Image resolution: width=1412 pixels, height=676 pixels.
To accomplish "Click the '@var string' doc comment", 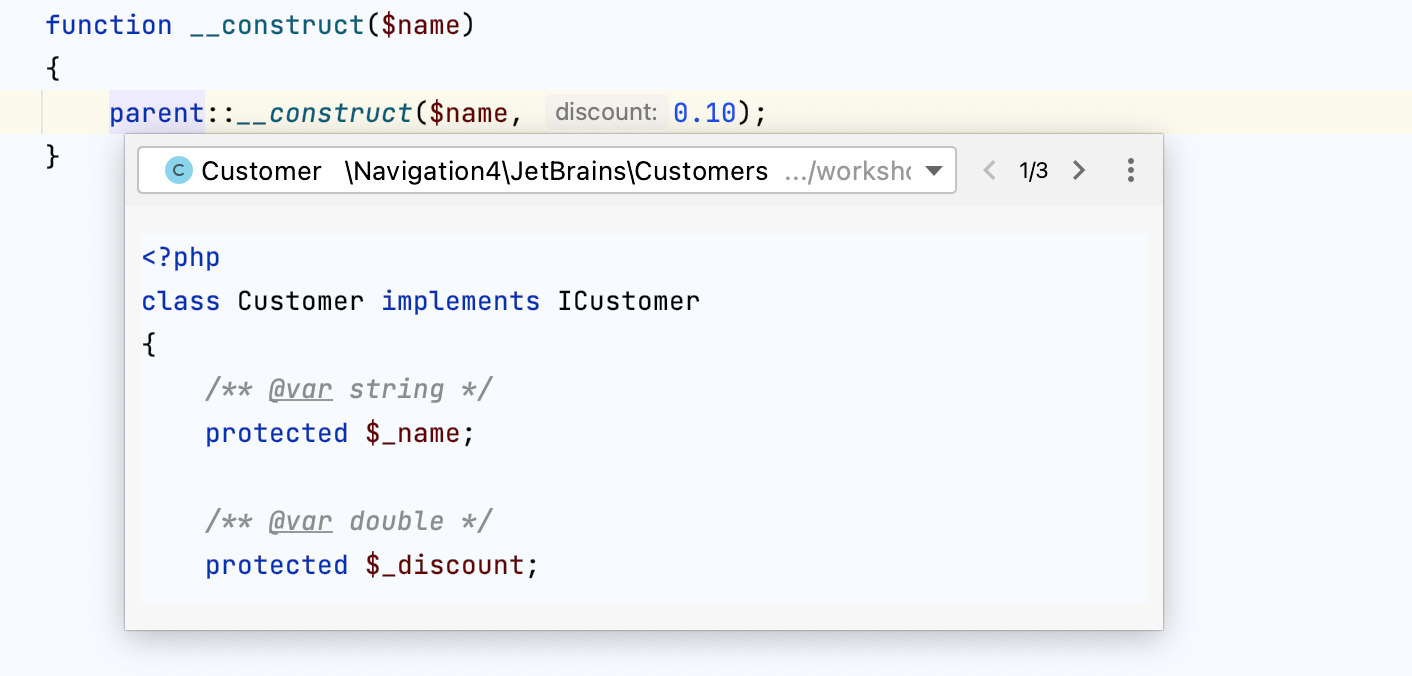I will (x=349, y=389).
